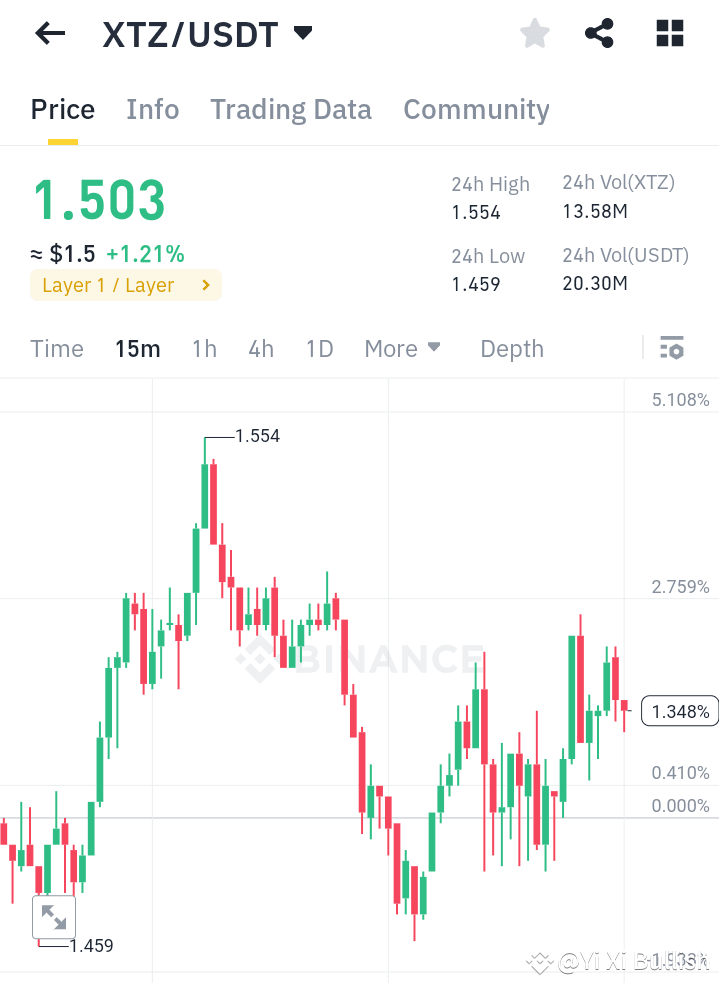Expand the chart to fullscreen
The image size is (719, 984).
point(54,916)
